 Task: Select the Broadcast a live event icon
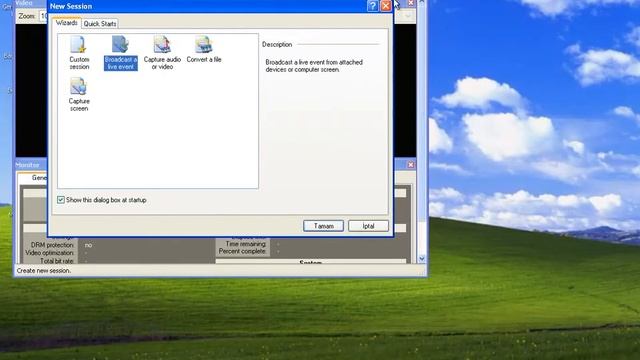click(x=120, y=52)
